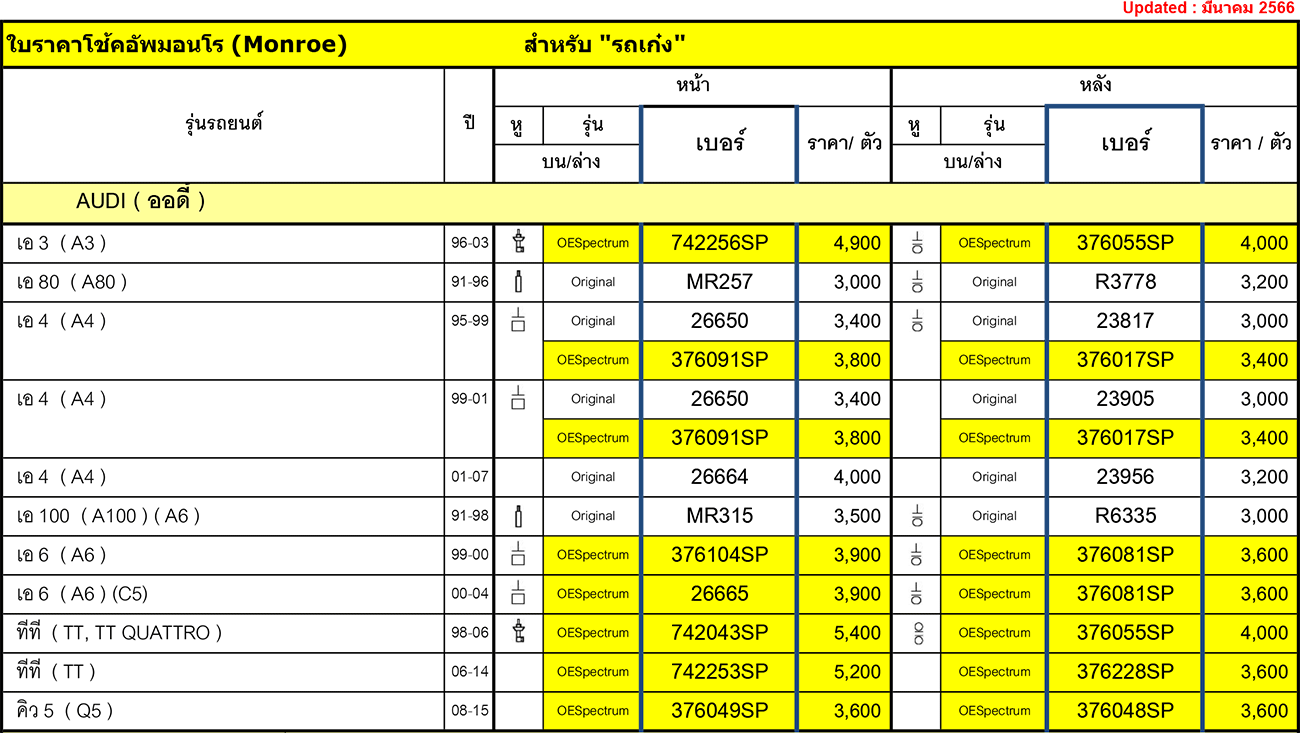Select front part number 742253SP
Screen dimensions: 1300x733
pyautogui.click(x=719, y=672)
